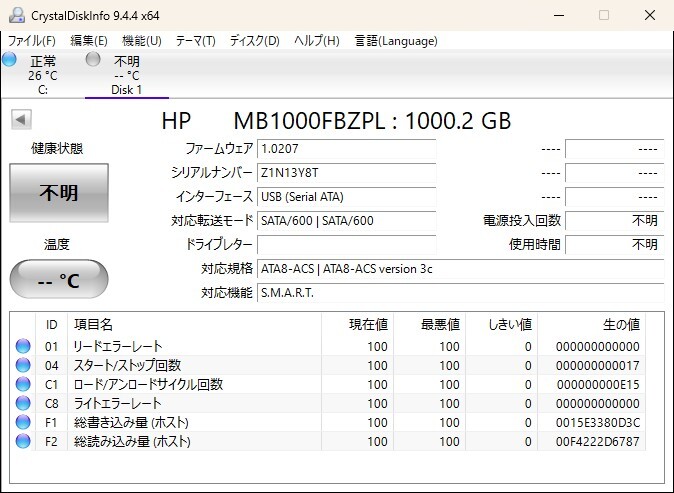This screenshot has height=493, width=674.
Task: Click the 対応規格 field ATA8-ACS version 3c
Action: coord(461,269)
